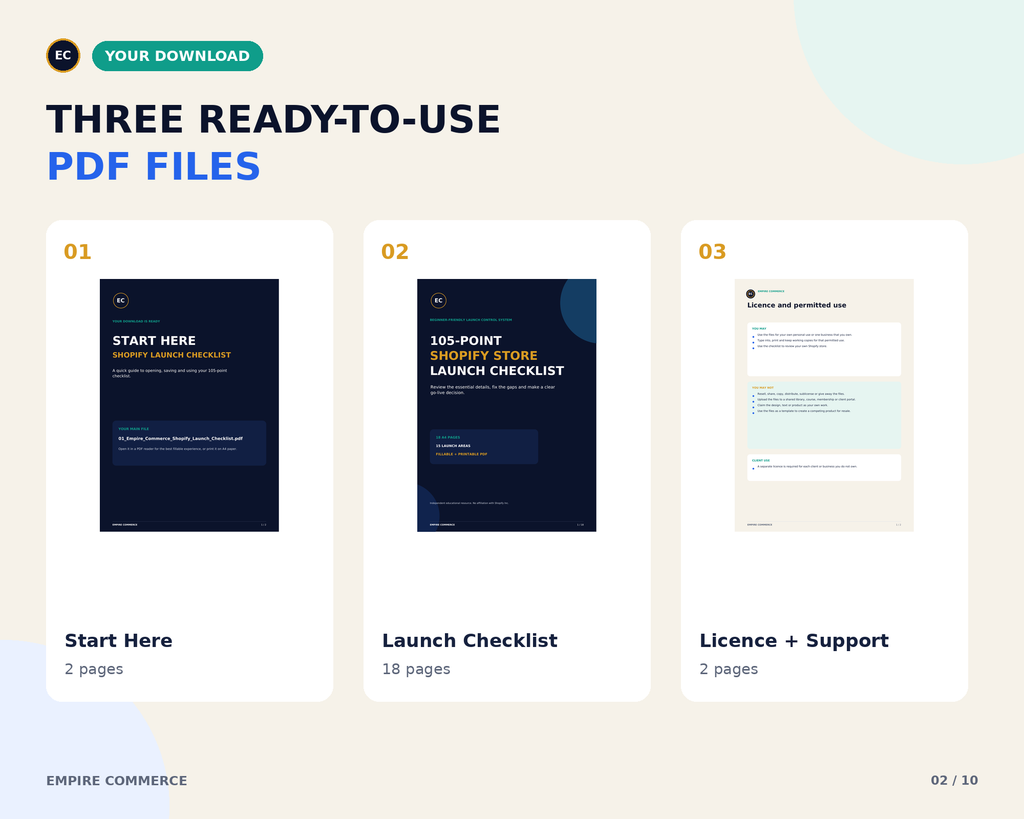Click the 02 card number
This screenshot has height=819, width=1024.
click(394, 251)
